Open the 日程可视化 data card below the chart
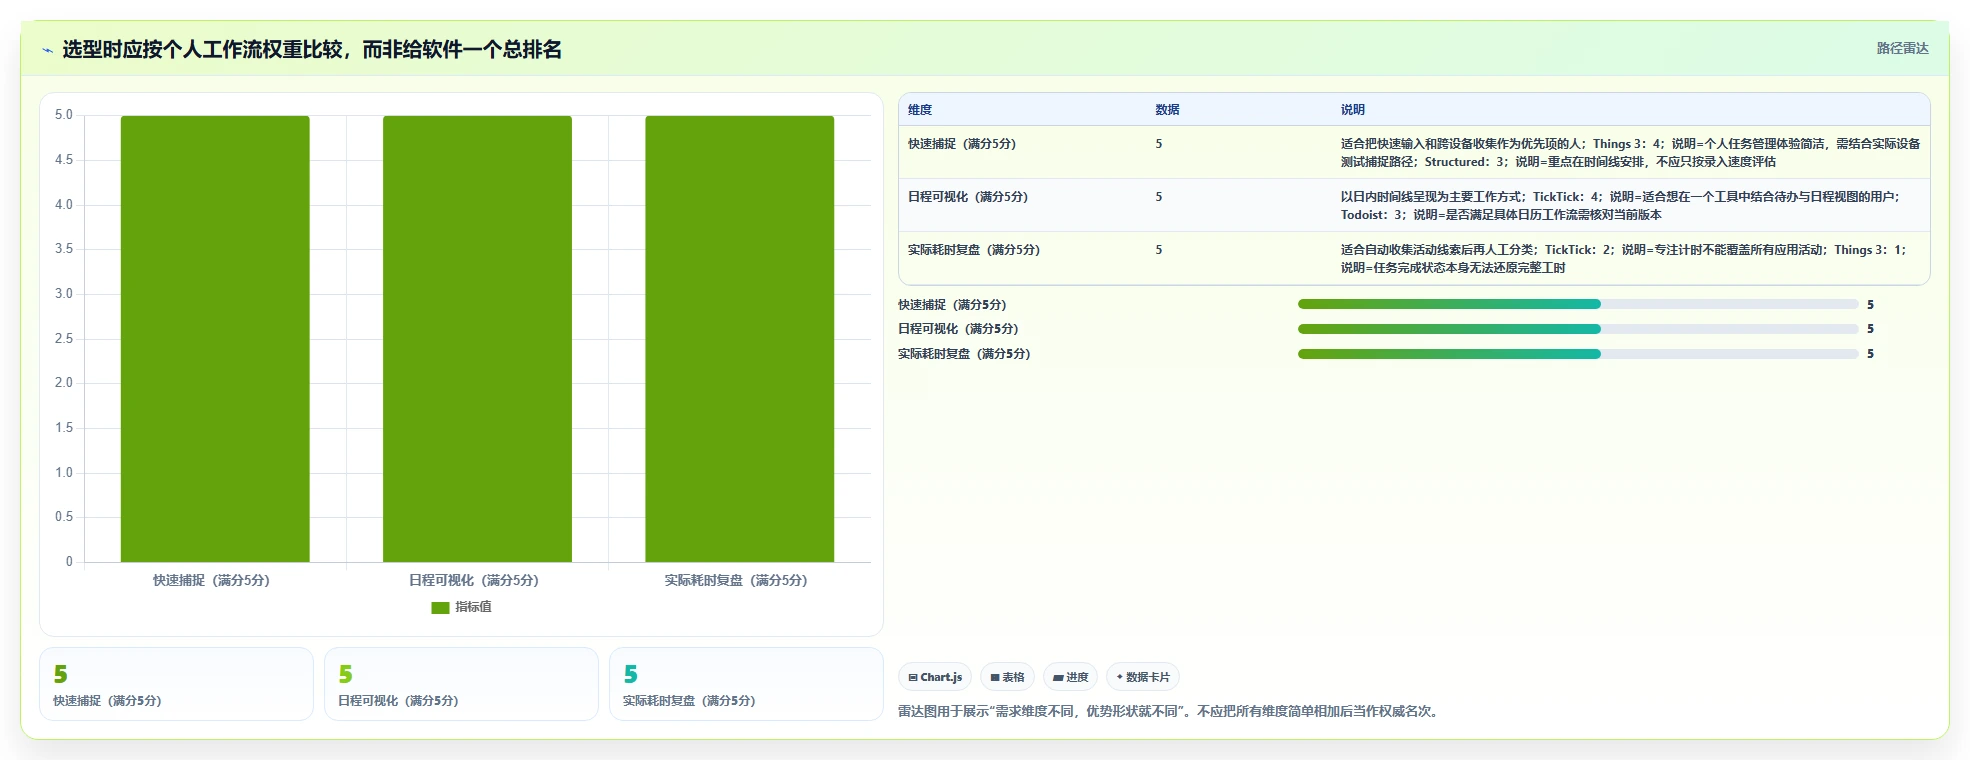This screenshot has width=1970, height=760. click(461, 684)
